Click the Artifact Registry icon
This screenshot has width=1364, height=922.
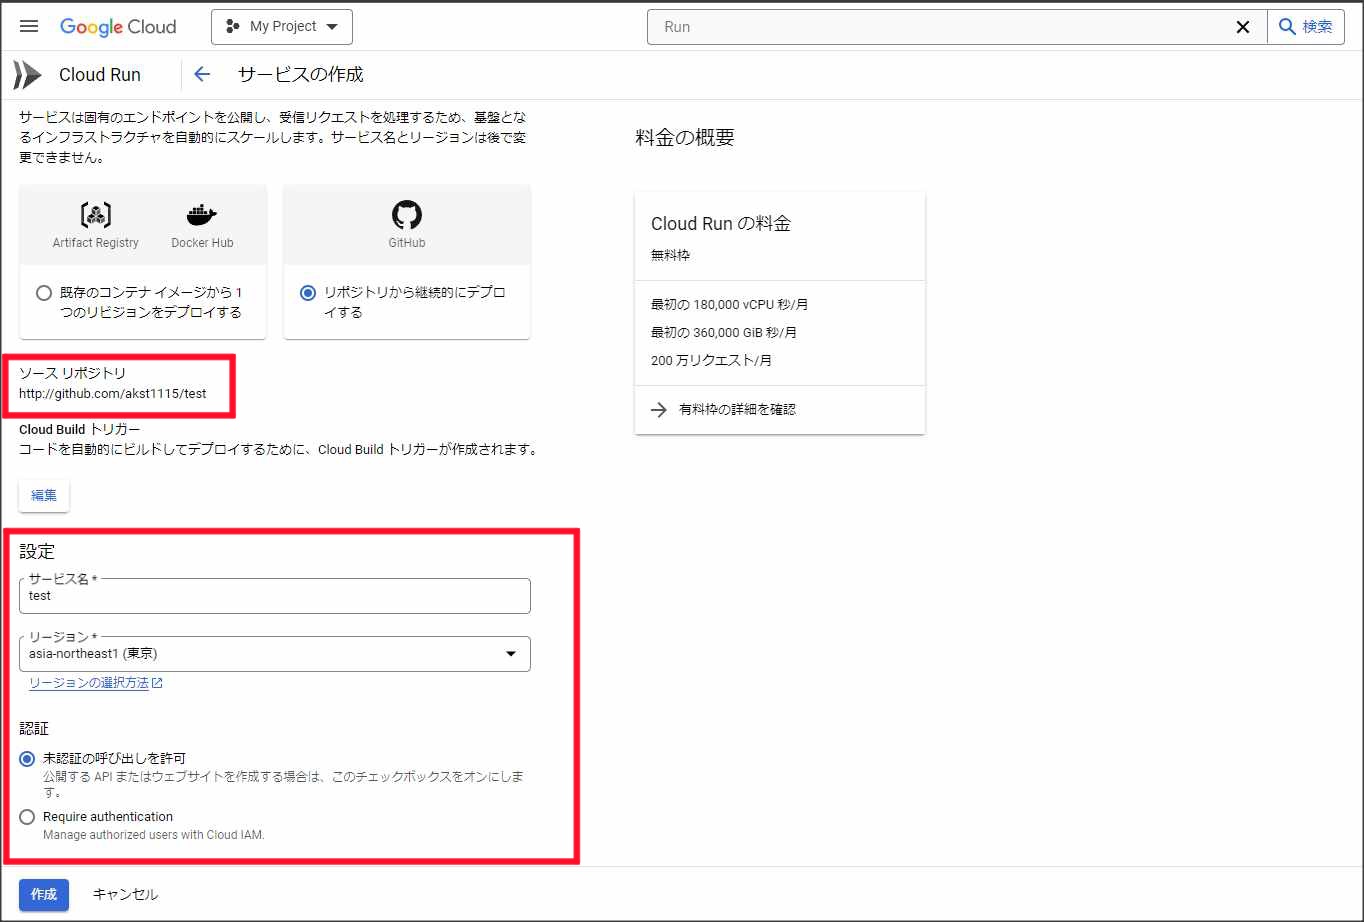coord(96,214)
